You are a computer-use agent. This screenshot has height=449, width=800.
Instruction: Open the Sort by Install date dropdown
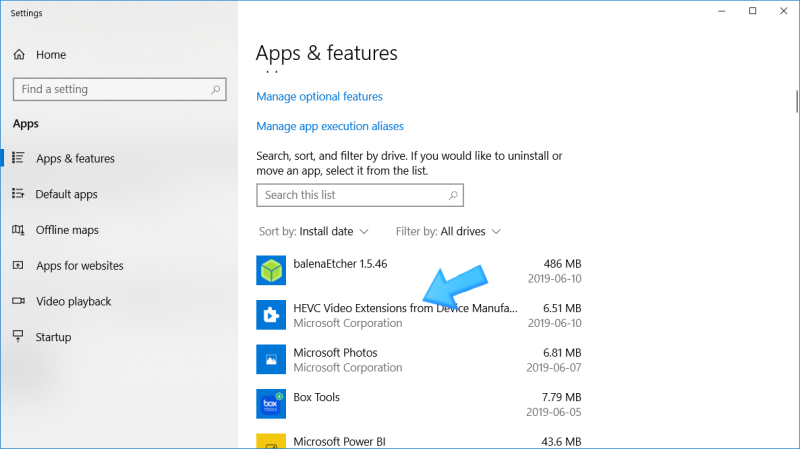pos(313,232)
